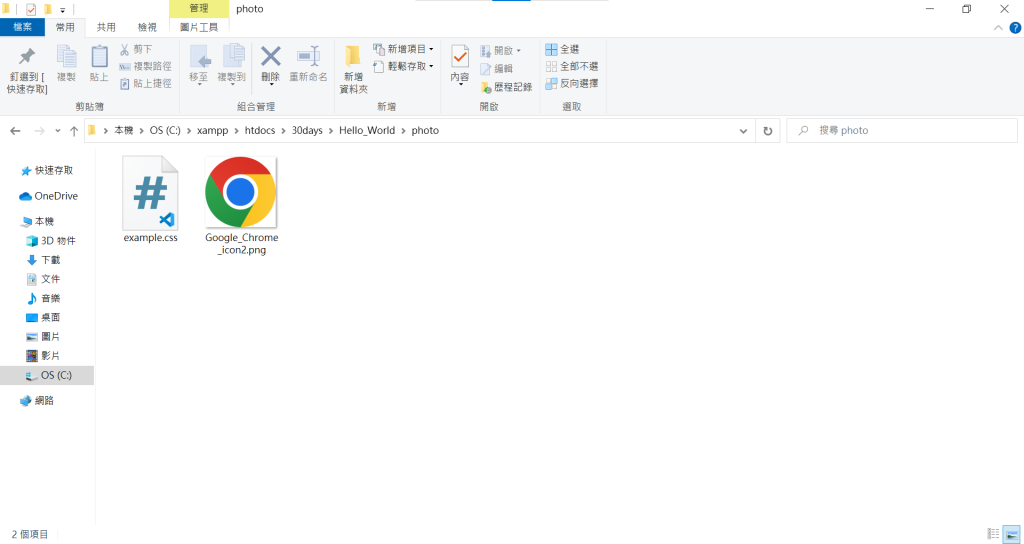
Task: Go forward with the forward arrow
Action: 39,131
